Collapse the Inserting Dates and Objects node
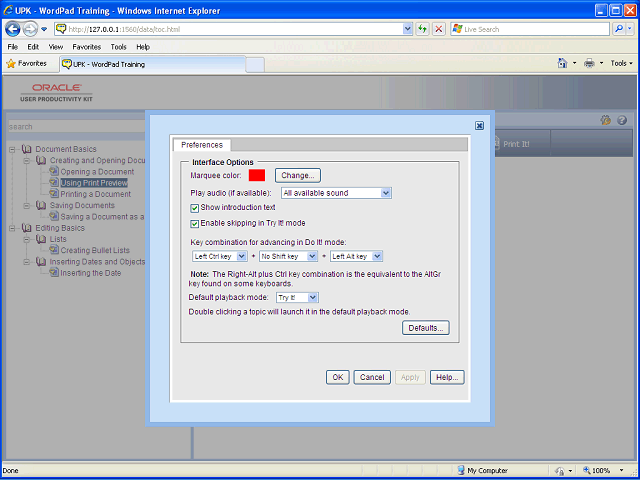The image size is (640, 480). point(27,262)
